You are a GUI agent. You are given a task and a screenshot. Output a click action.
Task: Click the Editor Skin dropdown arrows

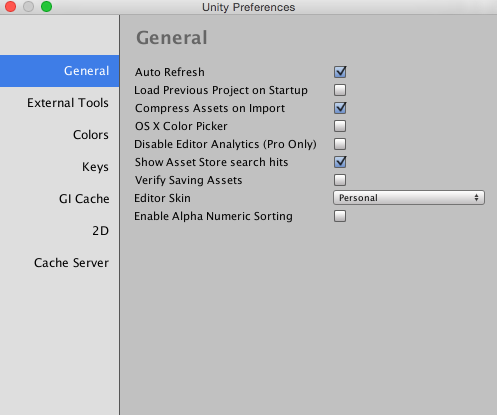477,198
